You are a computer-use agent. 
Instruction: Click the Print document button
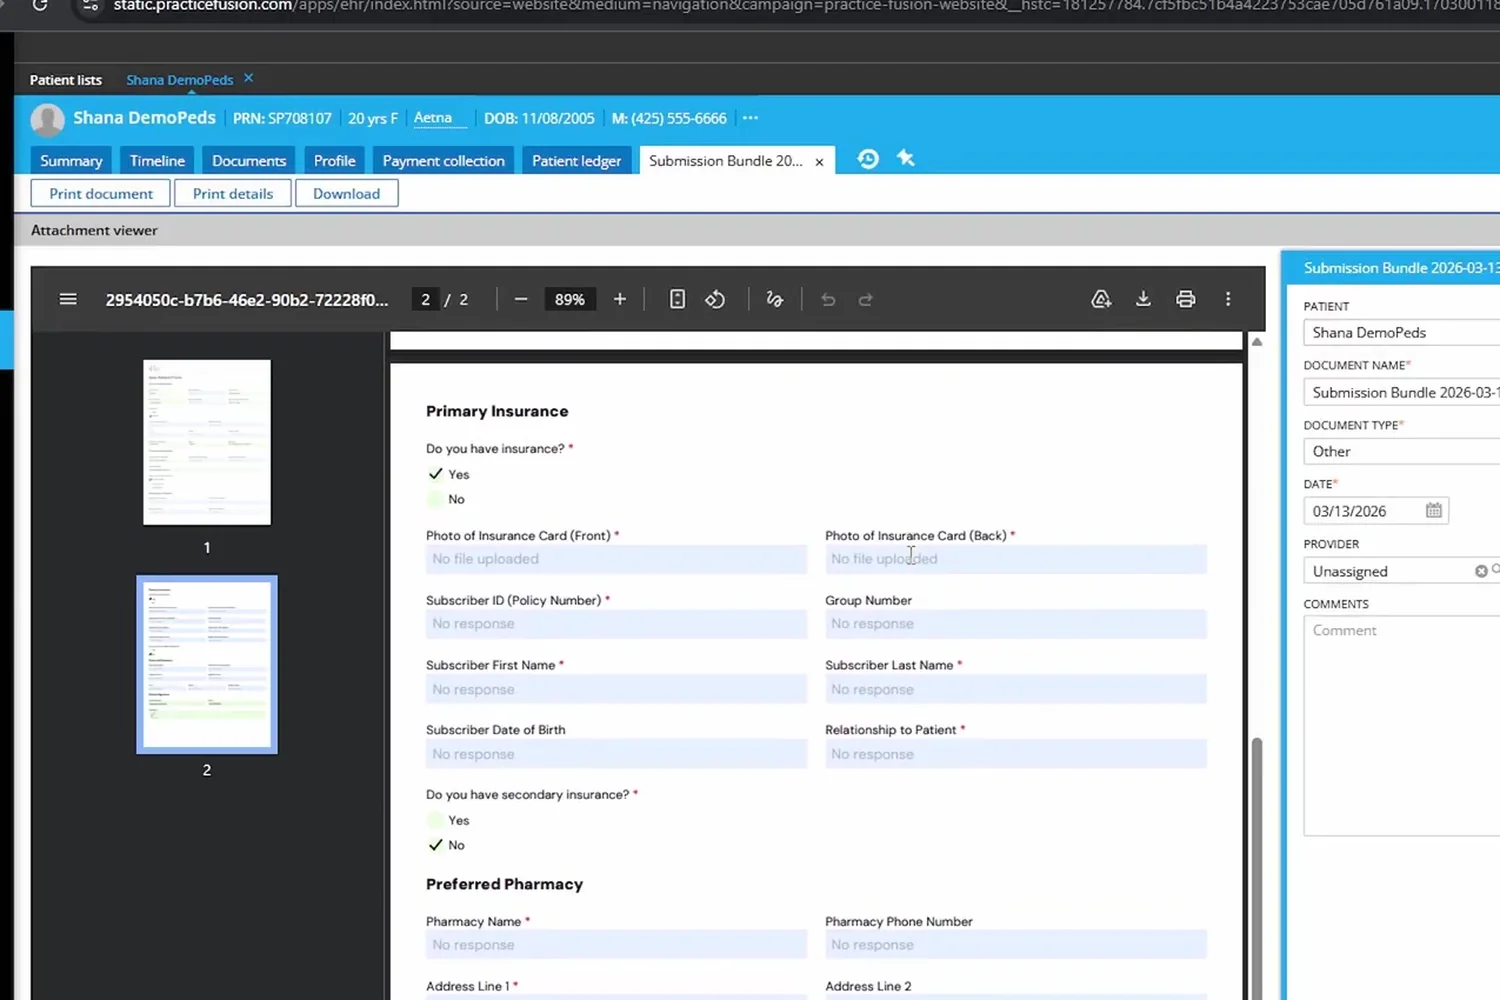coord(101,193)
